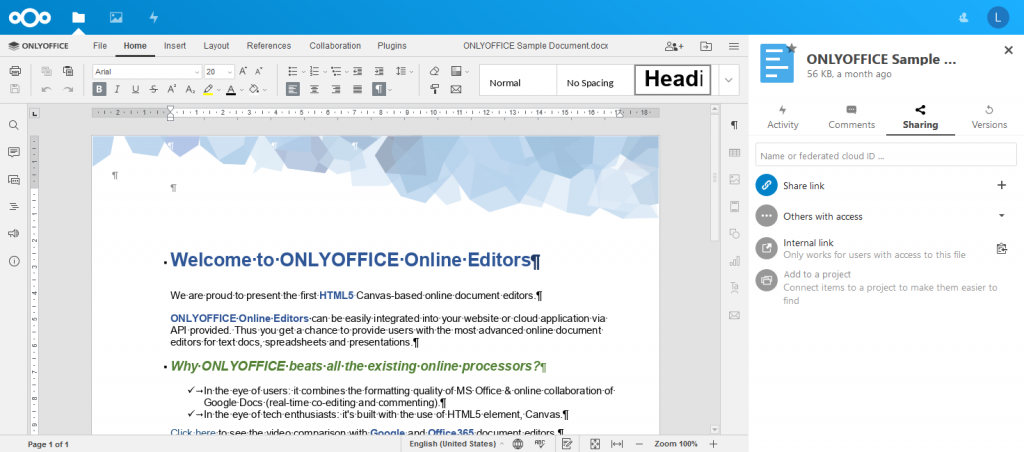Apply subscript formatting
The height and width of the screenshot is (452, 1024).
pyautogui.click(x=190, y=89)
